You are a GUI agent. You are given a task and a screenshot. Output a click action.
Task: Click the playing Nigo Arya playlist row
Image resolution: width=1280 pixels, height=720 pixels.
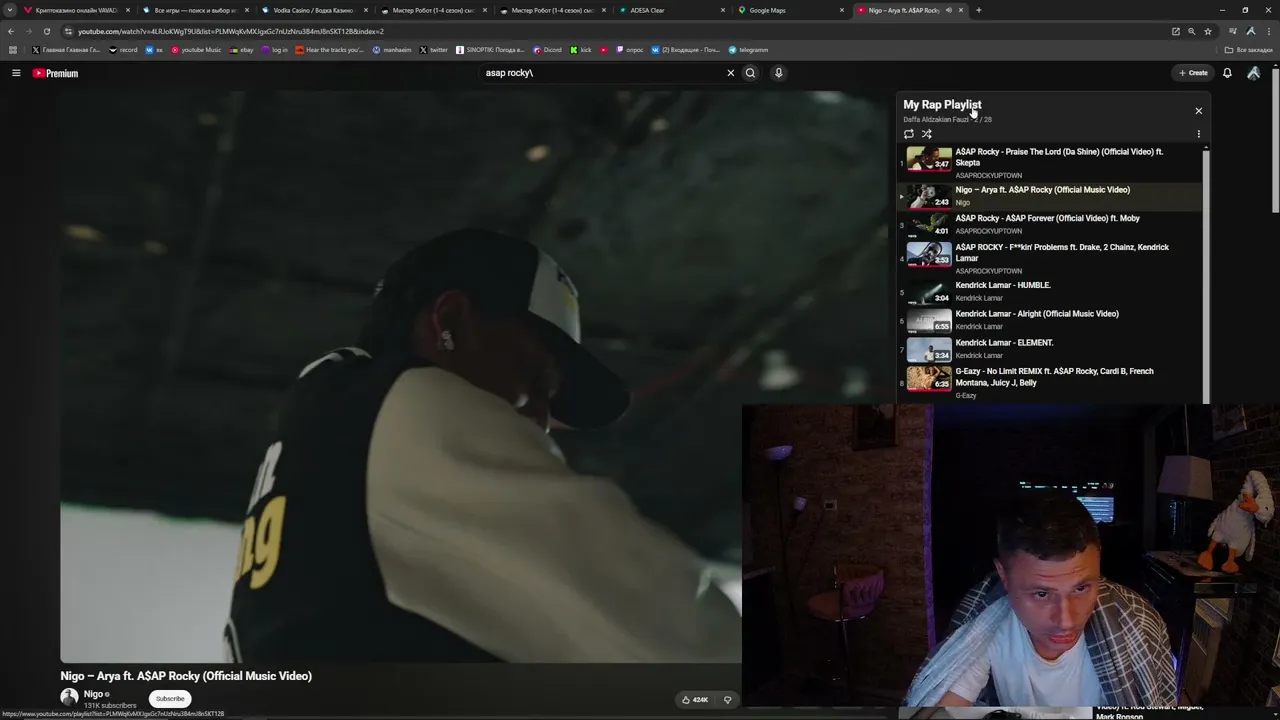[x=1052, y=196]
